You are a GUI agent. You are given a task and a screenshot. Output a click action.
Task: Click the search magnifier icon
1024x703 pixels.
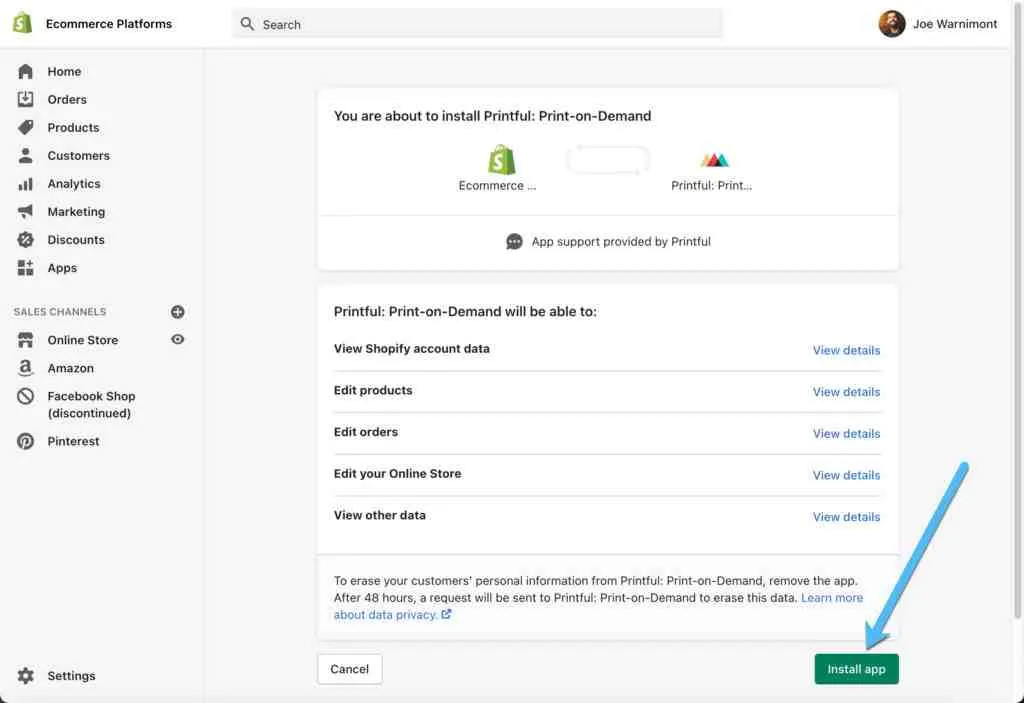pyautogui.click(x=247, y=24)
